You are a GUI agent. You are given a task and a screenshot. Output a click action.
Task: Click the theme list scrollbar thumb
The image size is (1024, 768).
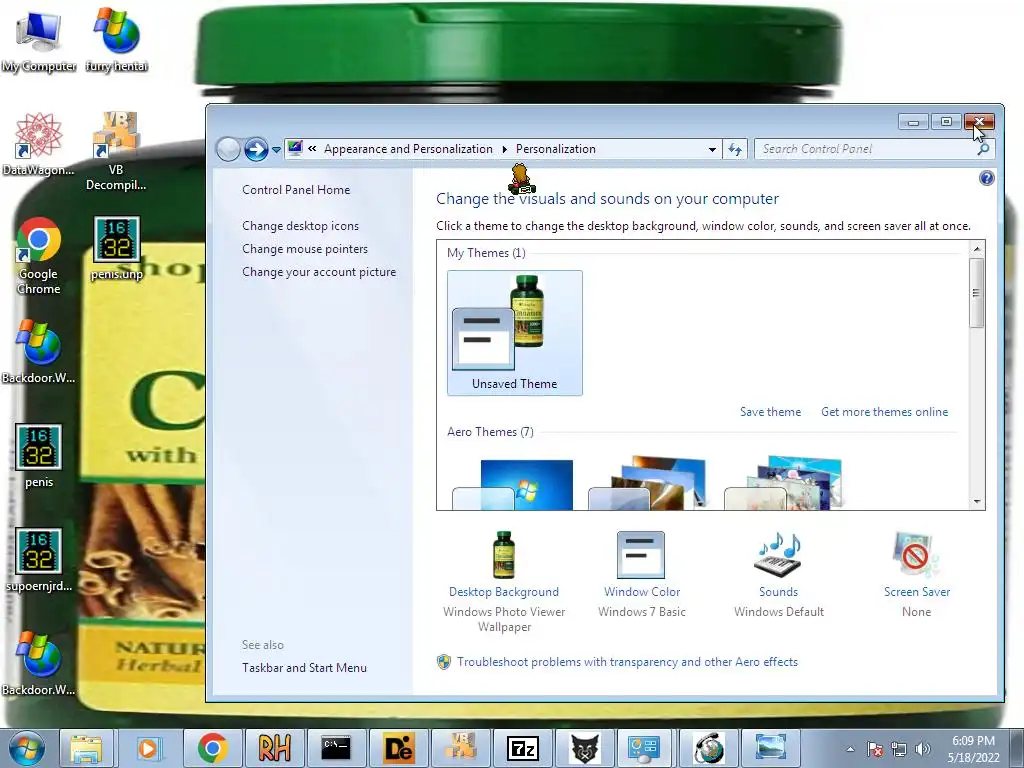(x=977, y=293)
